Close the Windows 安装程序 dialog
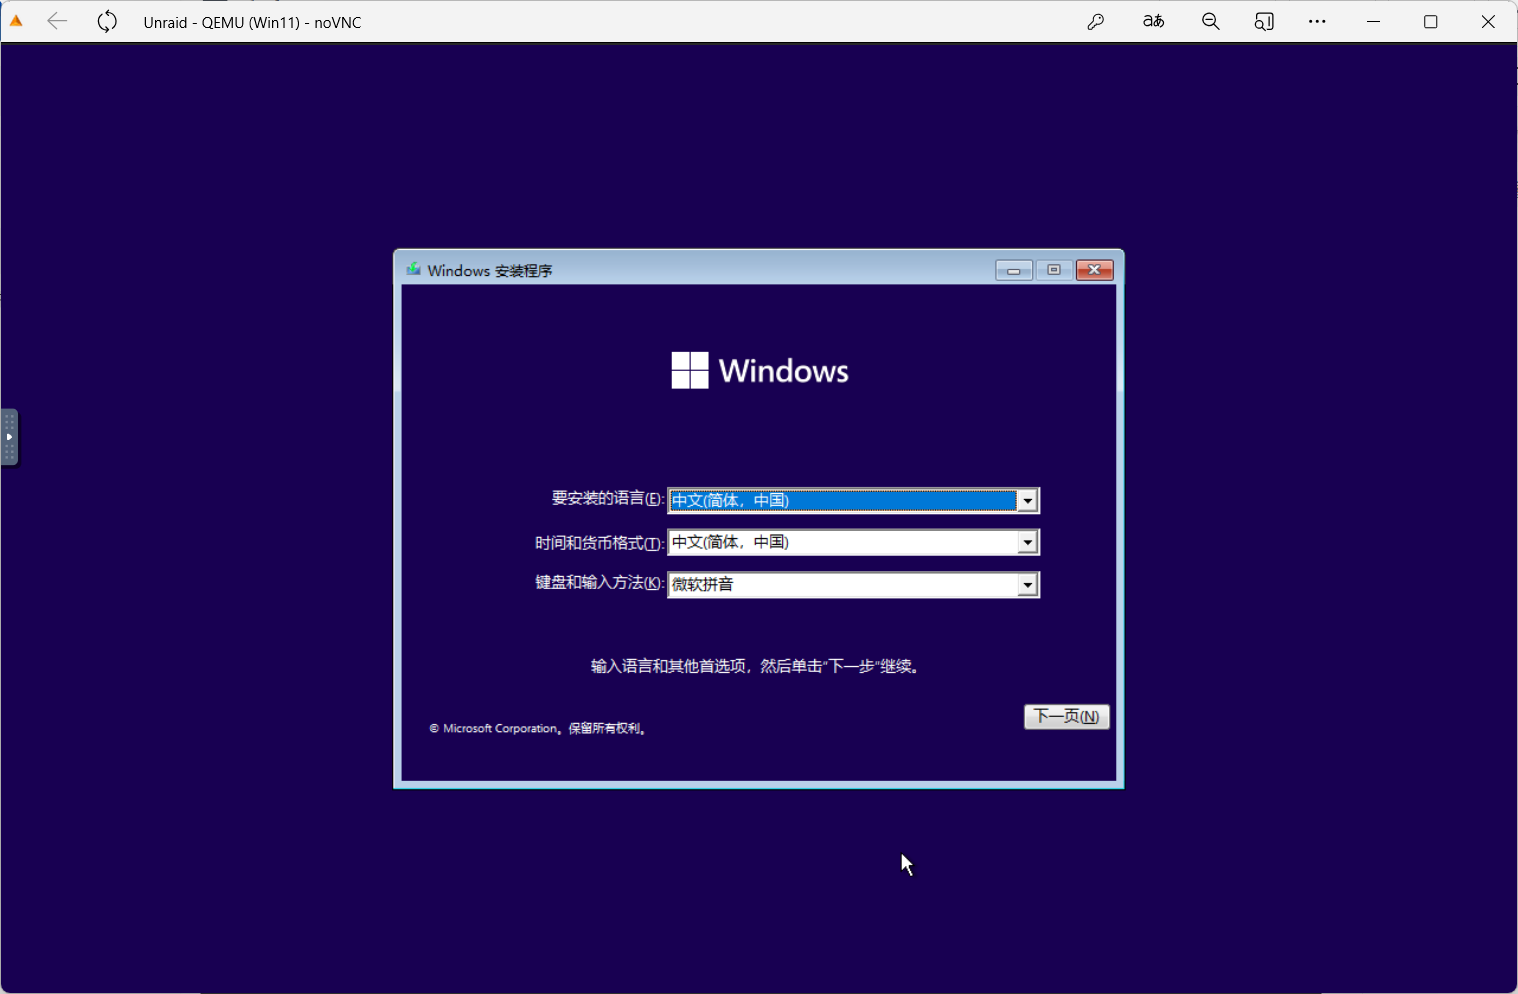 (1095, 270)
